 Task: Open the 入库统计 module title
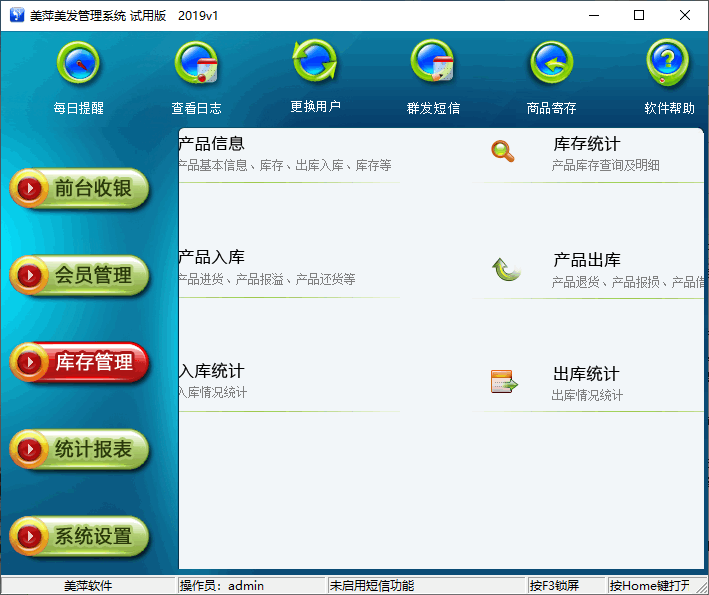pyautogui.click(x=212, y=371)
